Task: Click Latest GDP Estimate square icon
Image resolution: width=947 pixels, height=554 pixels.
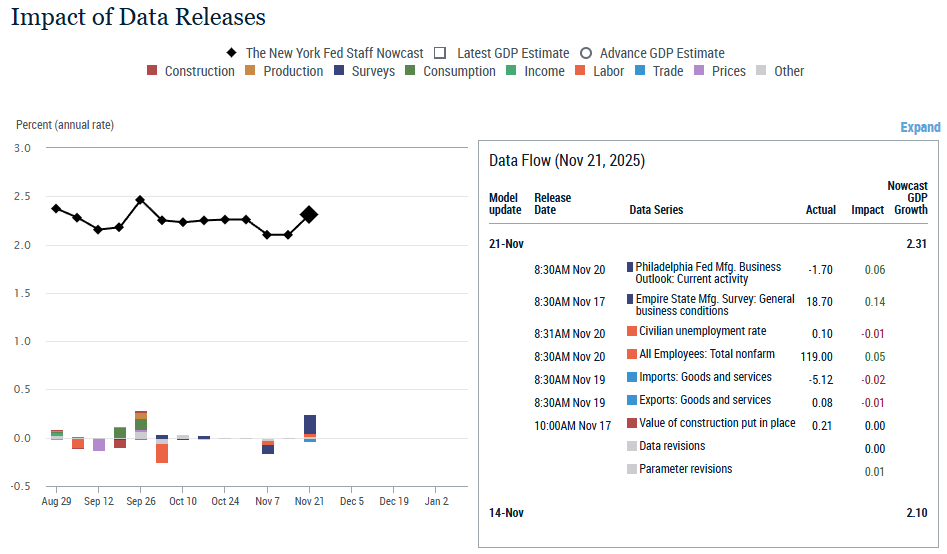Action: coord(441,53)
